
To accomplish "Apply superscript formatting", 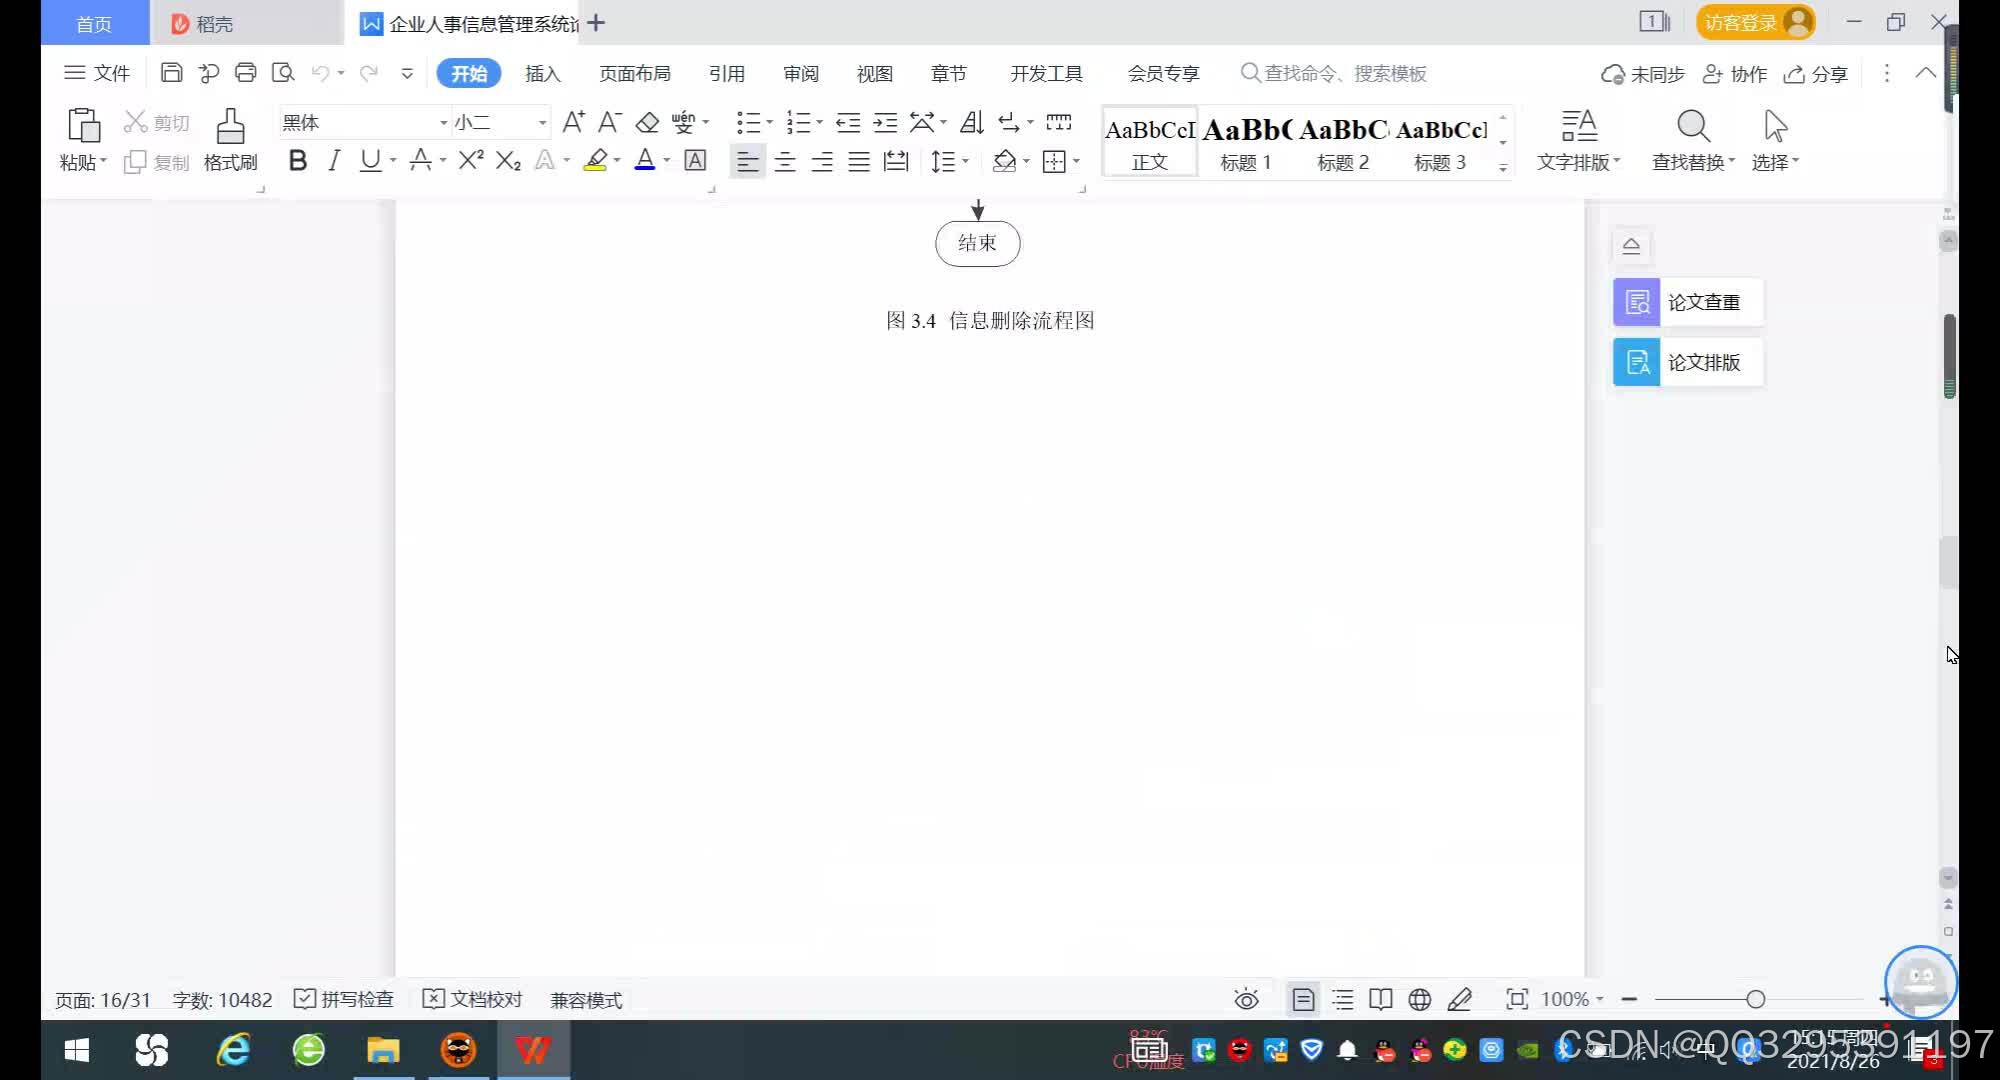I will pos(471,160).
